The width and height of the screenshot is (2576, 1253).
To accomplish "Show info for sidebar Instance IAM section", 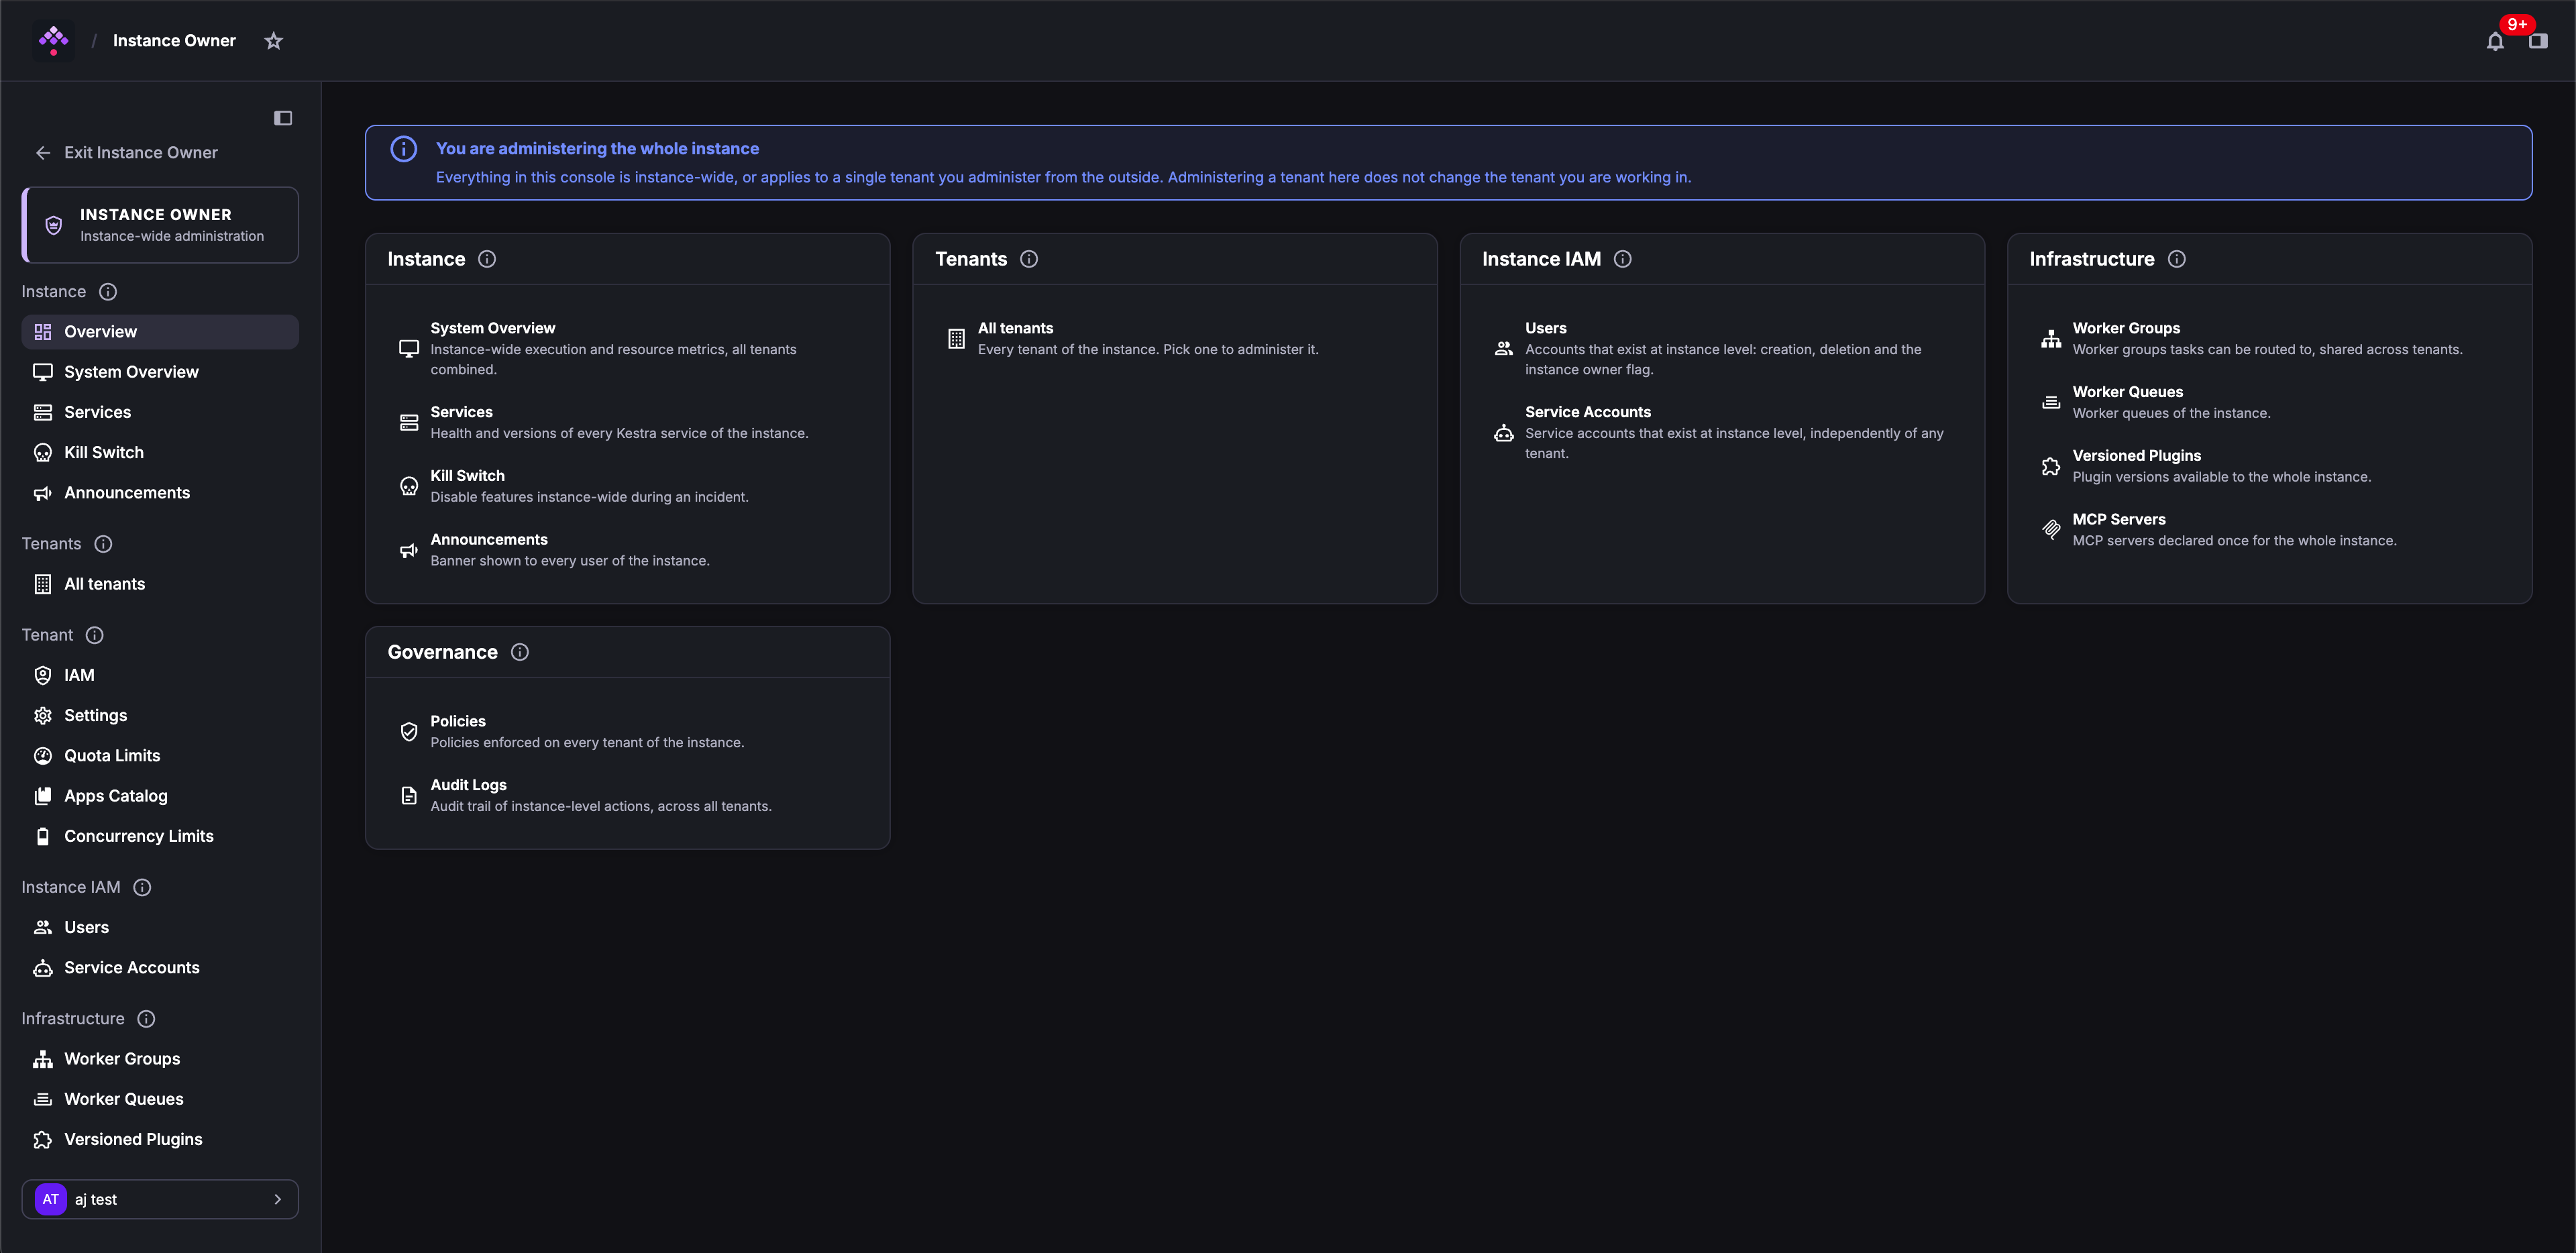I will click(x=142, y=887).
